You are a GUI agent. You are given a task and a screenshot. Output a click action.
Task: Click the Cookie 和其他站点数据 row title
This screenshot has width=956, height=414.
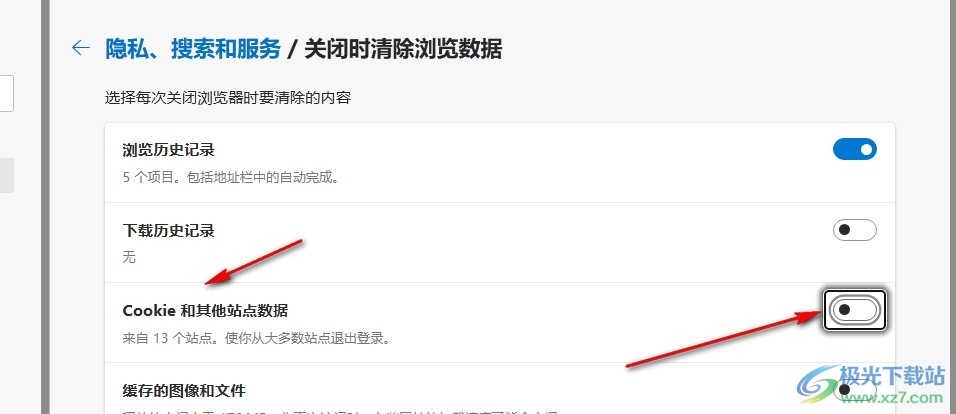tap(205, 311)
